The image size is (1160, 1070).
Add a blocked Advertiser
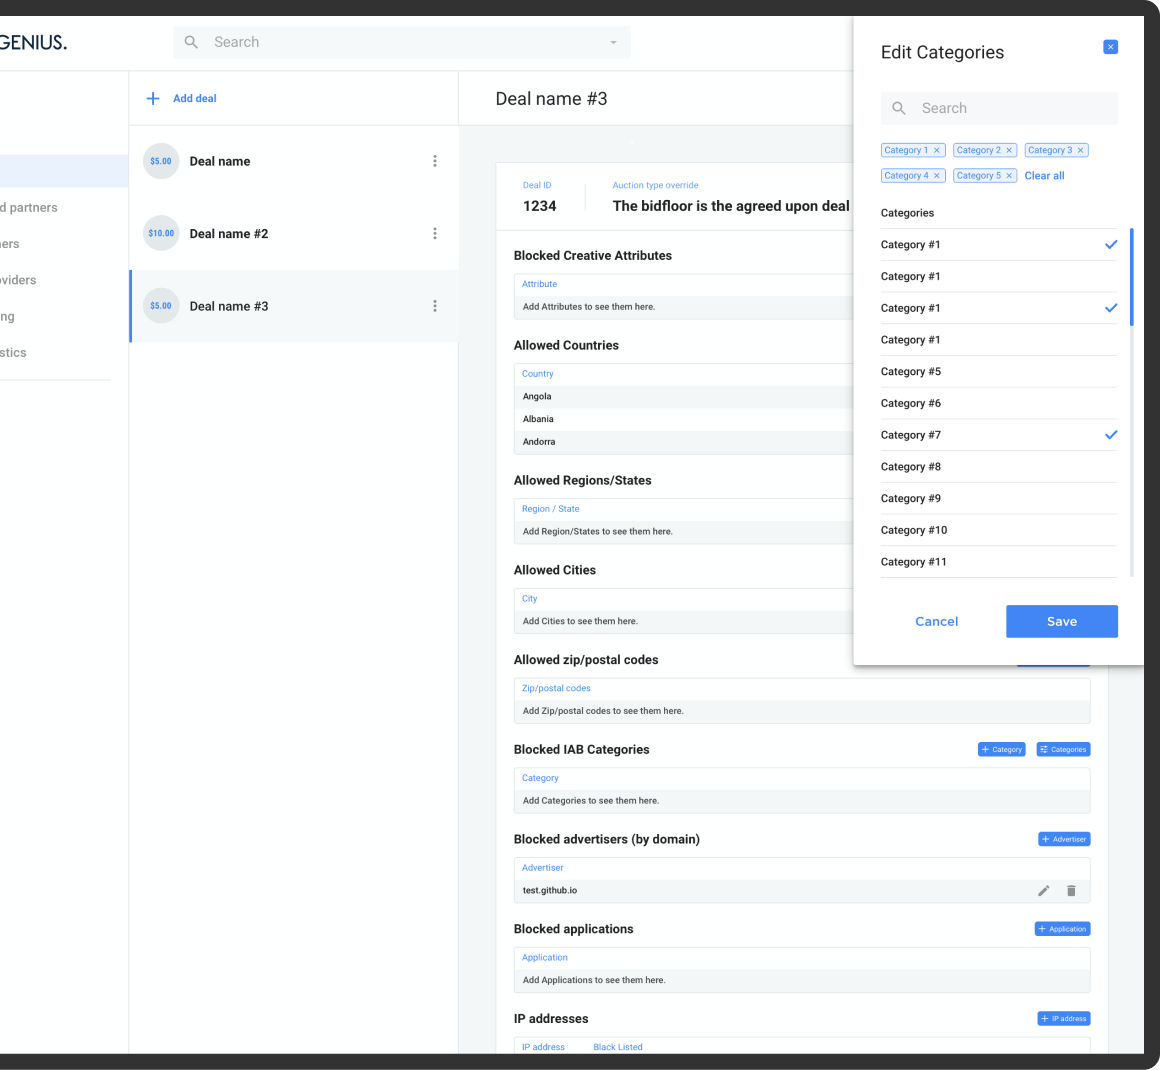click(x=1064, y=839)
